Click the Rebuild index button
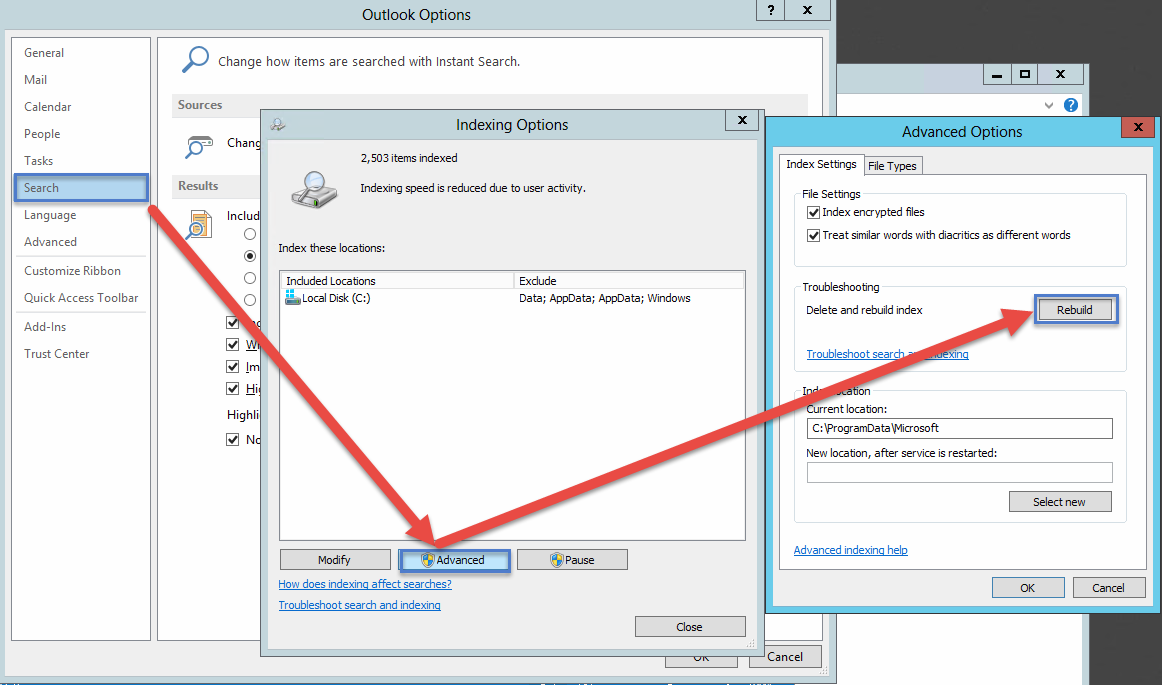This screenshot has width=1162, height=685. (x=1075, y=310)
